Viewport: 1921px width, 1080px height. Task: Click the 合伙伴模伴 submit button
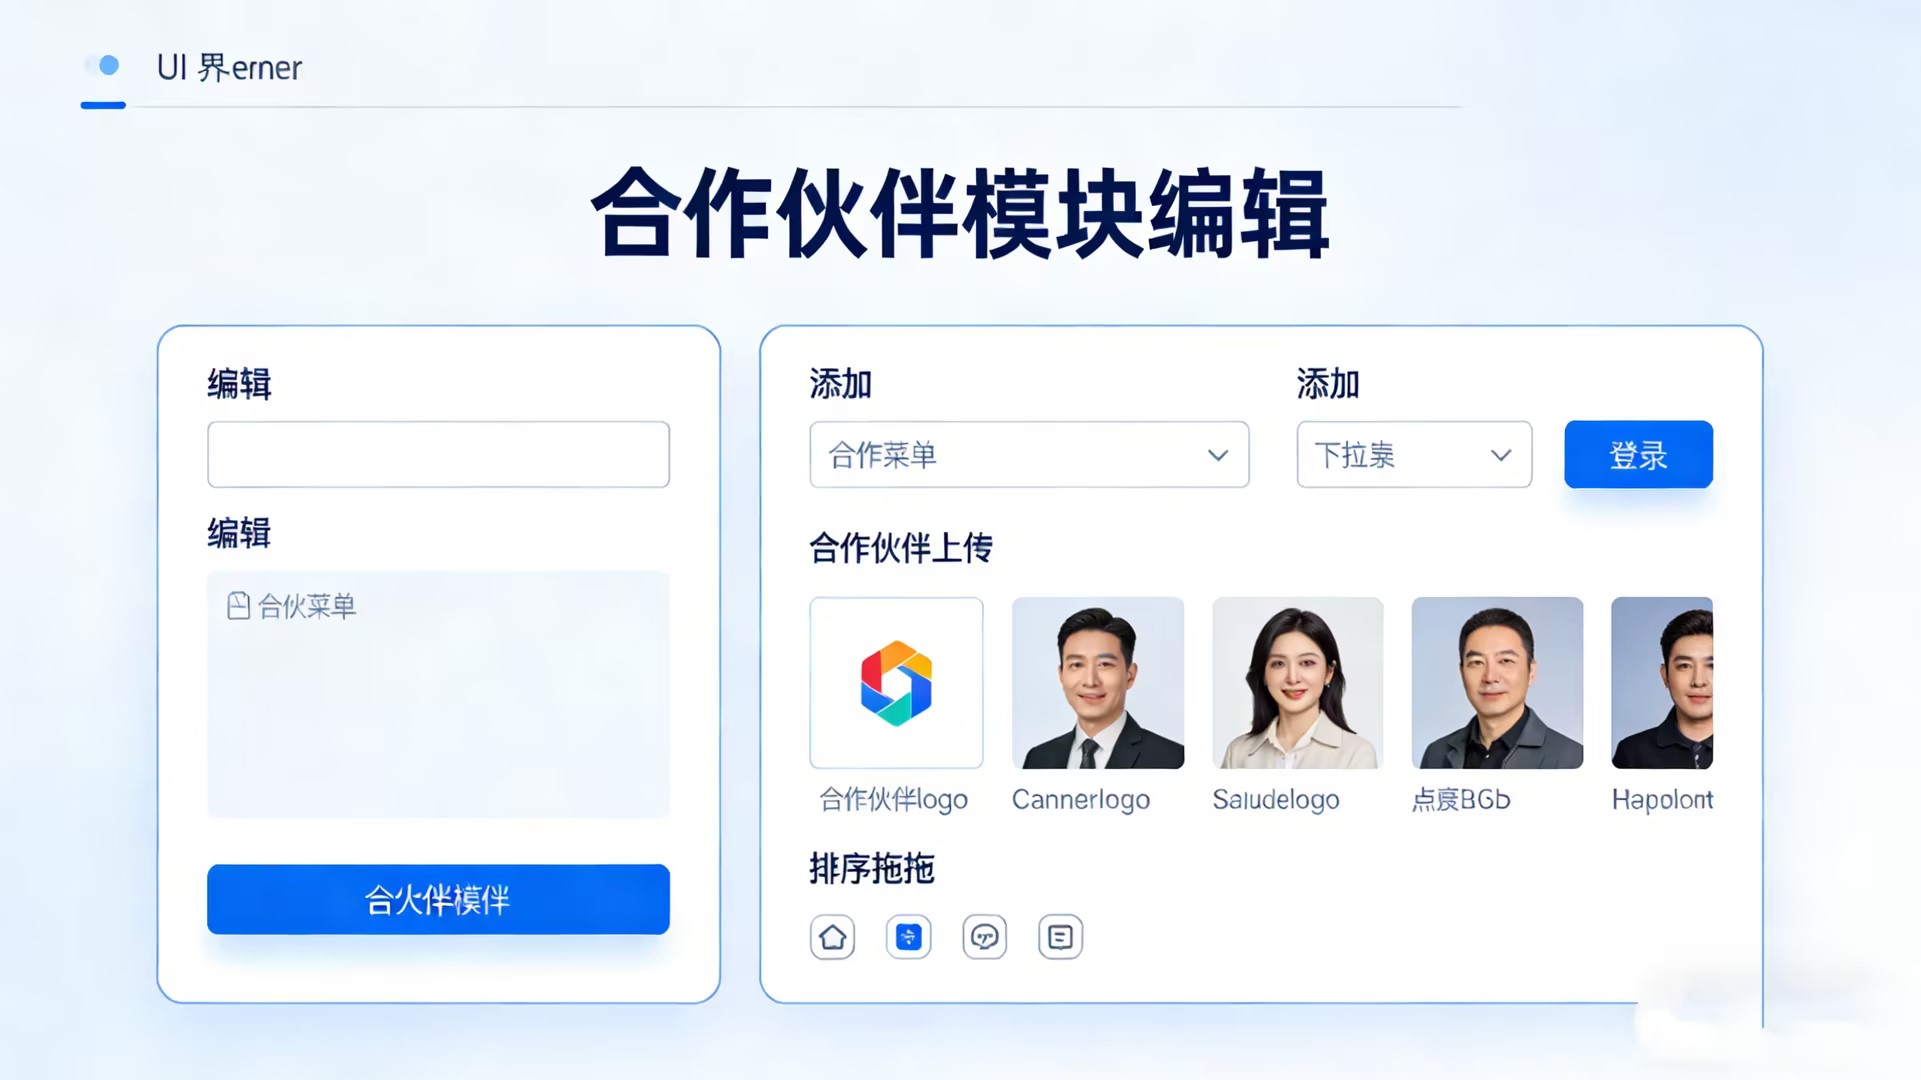438,899
